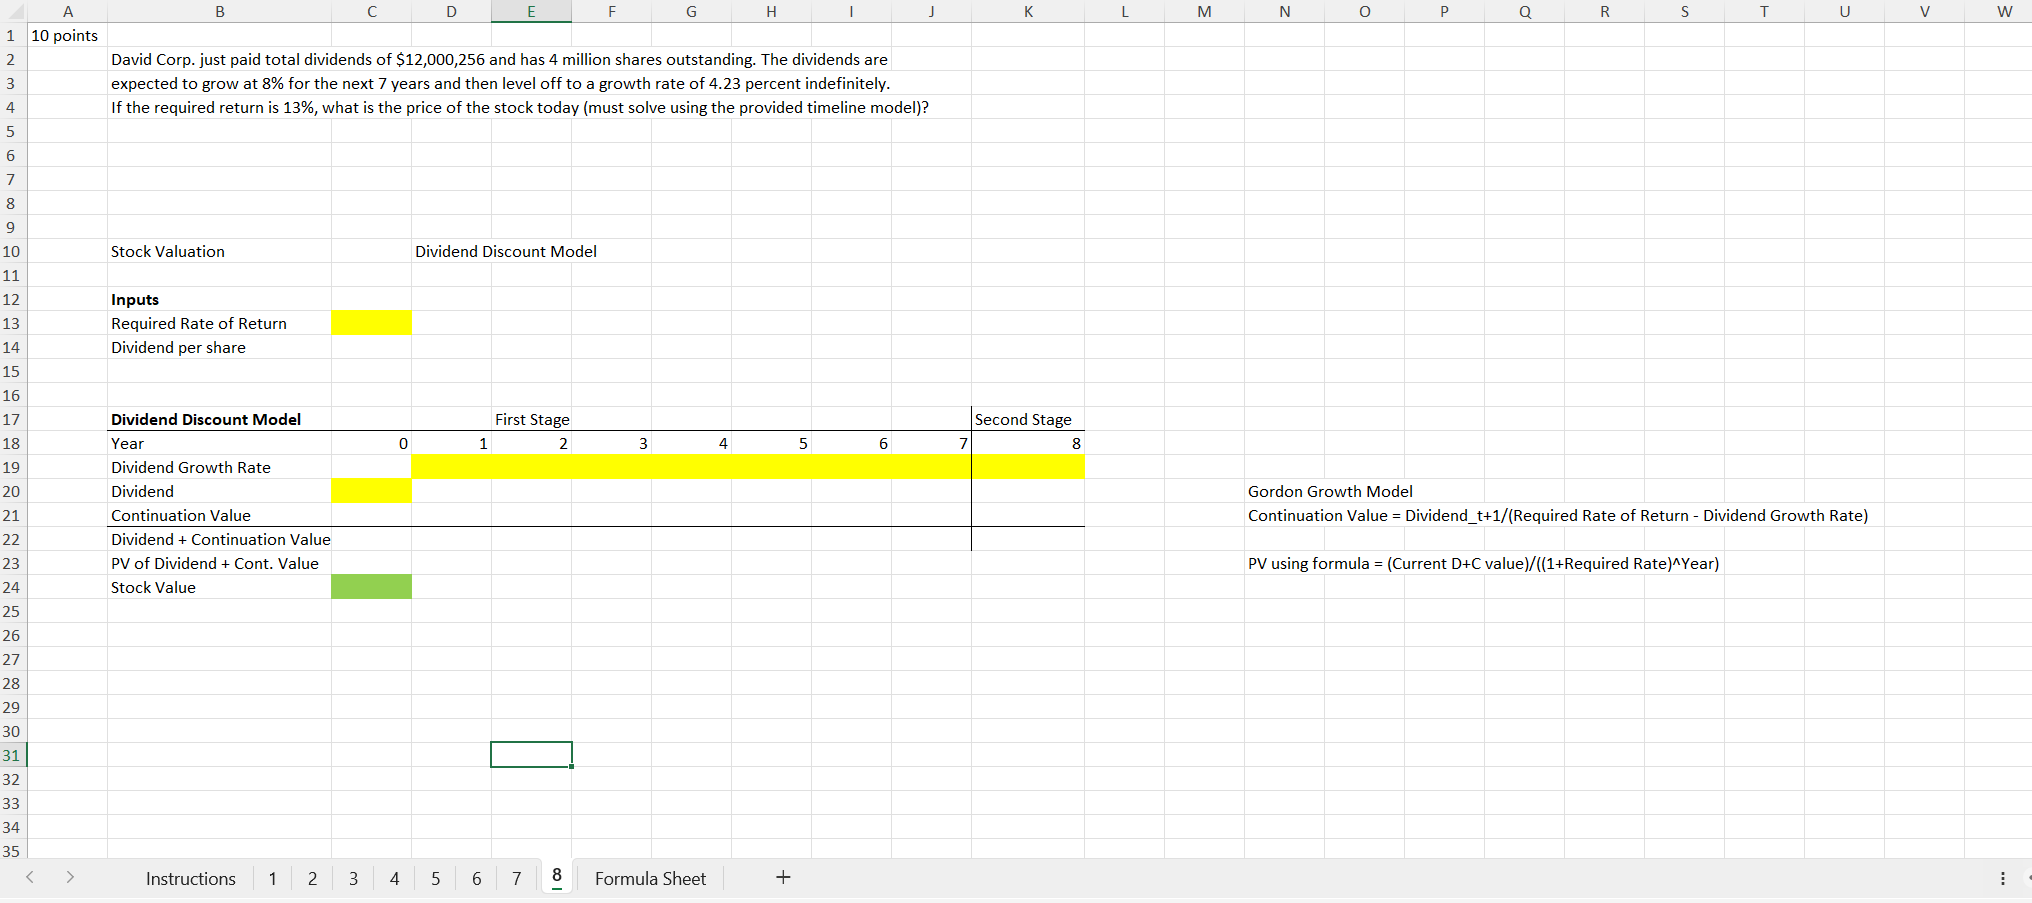
Task: Click the year 0 cell in the Year row
Action: [x=372, y=443]
